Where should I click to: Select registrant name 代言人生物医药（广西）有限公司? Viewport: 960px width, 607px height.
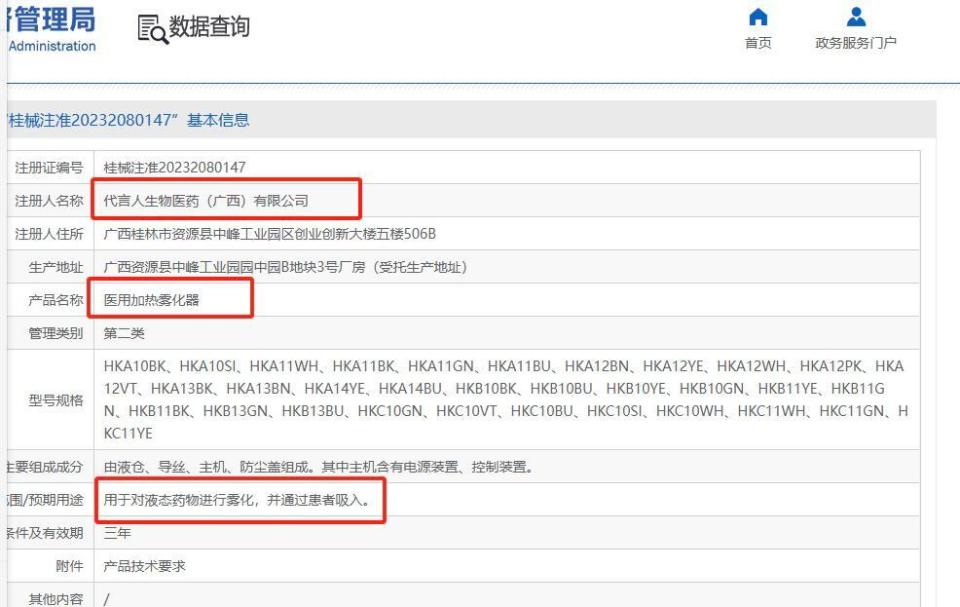(x=206, y=201)
